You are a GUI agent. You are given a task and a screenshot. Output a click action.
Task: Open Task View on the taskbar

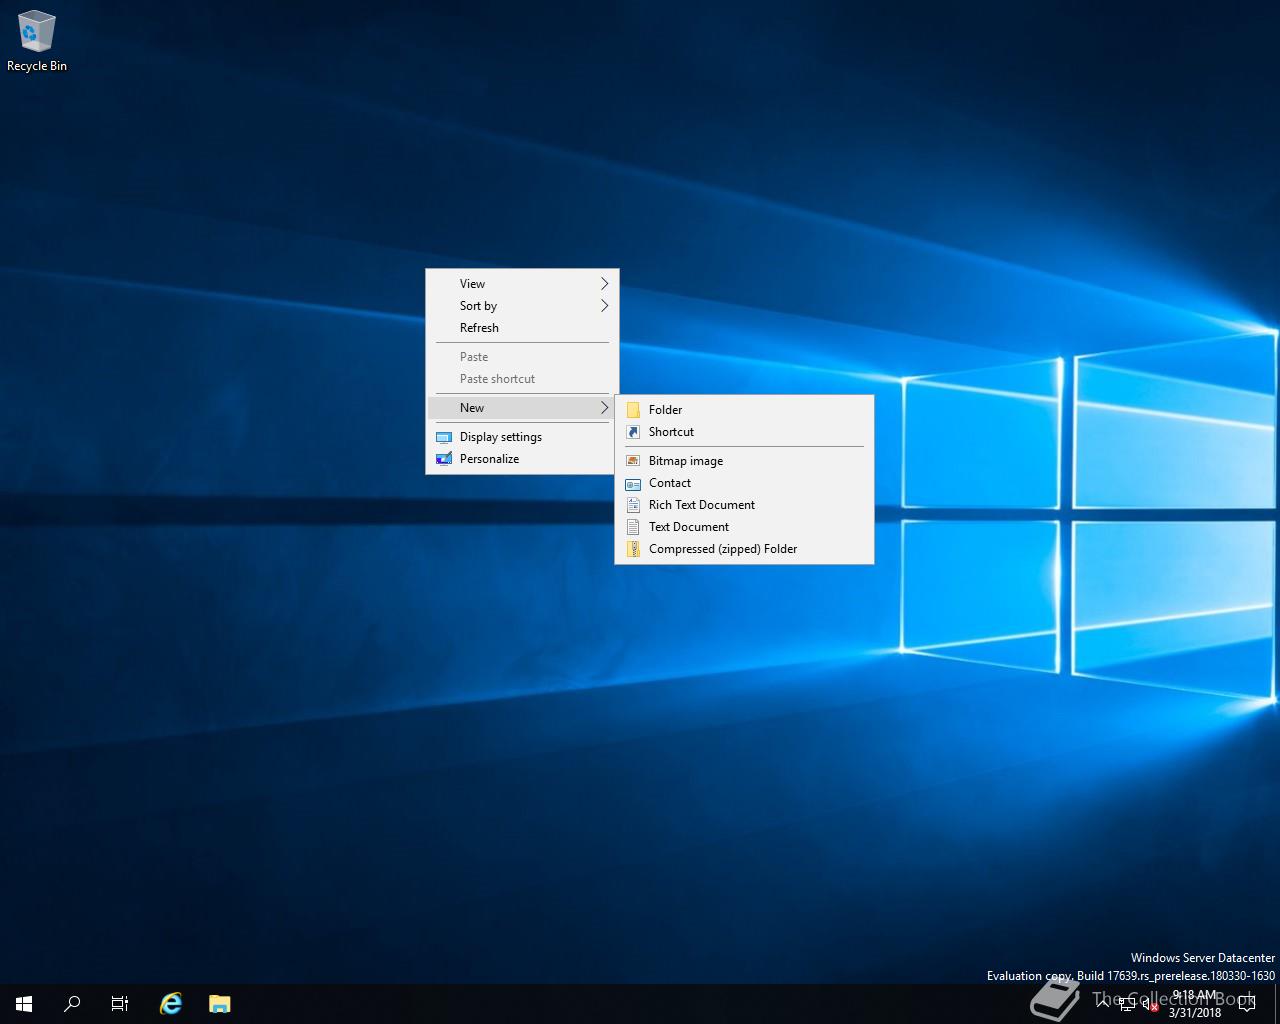pos(120,1004)
